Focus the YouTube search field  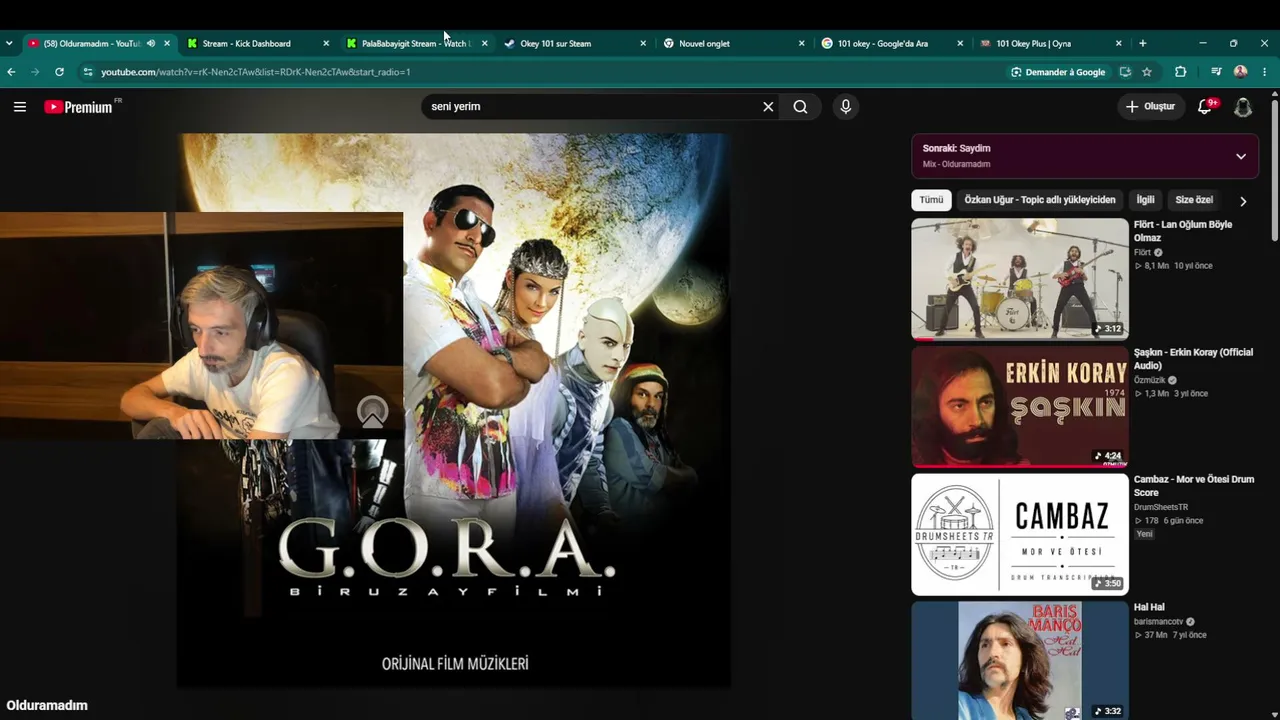[592, 107]
